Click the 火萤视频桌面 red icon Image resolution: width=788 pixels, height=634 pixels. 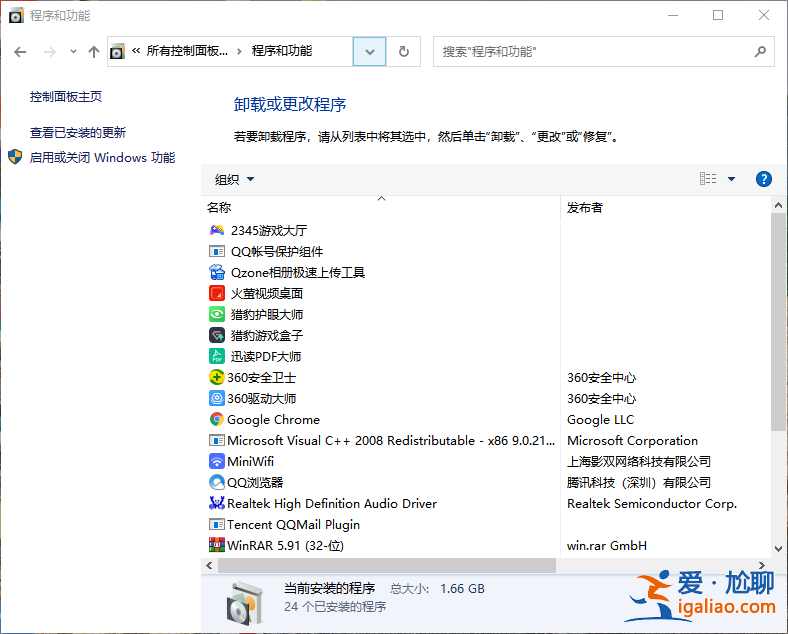pyautogui.click(x=217, y=293)
